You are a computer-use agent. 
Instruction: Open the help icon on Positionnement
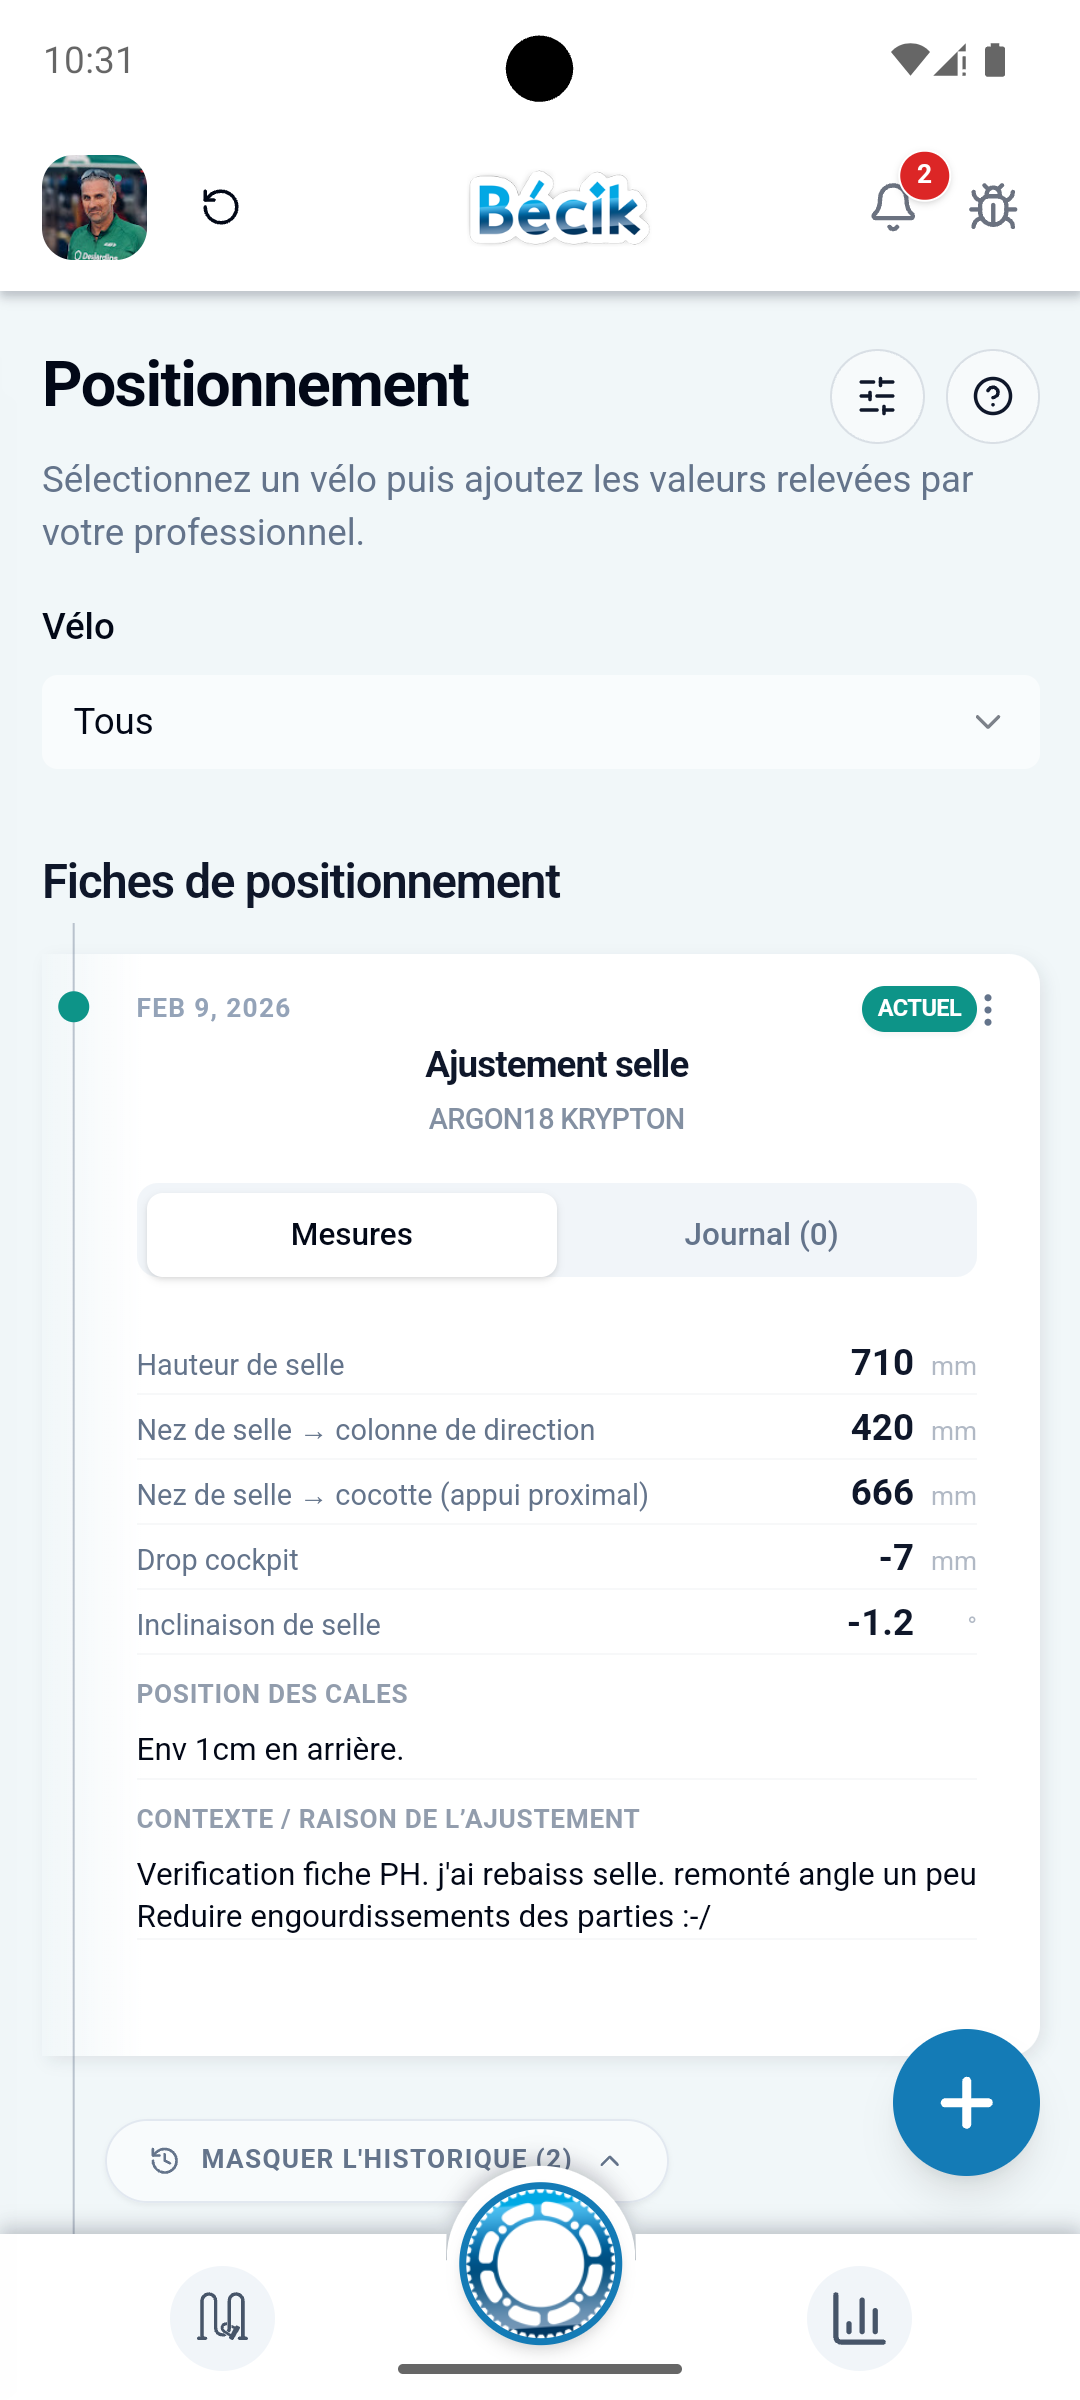click(x=992, y=396)
